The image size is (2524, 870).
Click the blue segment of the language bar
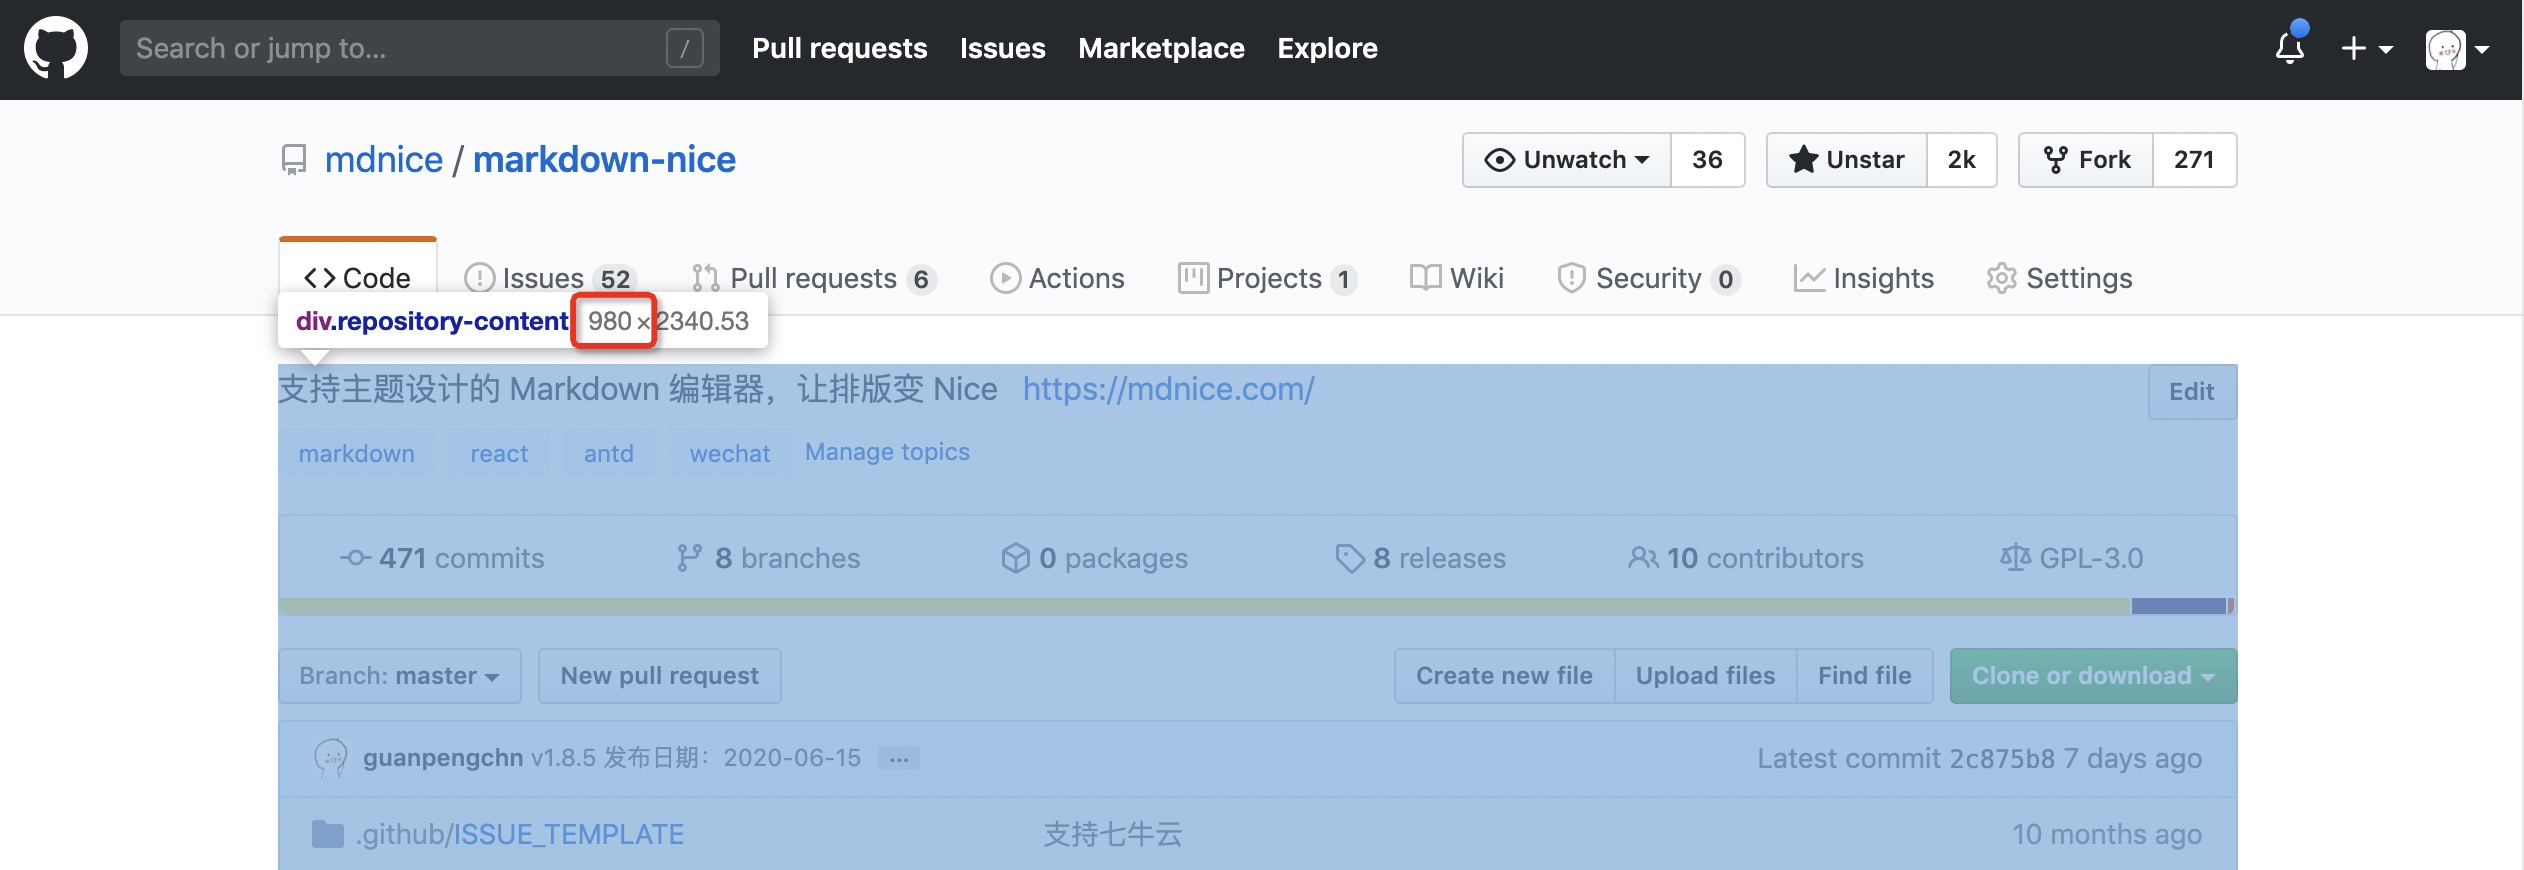tap(2178, 606)
